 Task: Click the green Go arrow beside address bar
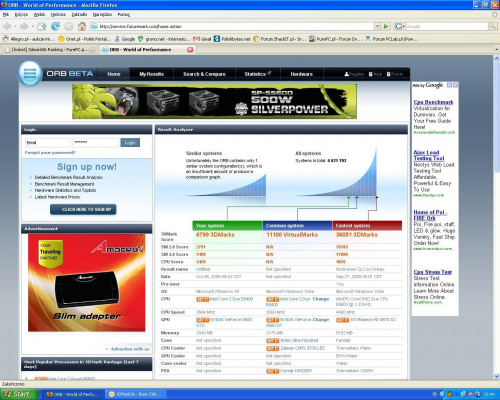tap(386, 26)
